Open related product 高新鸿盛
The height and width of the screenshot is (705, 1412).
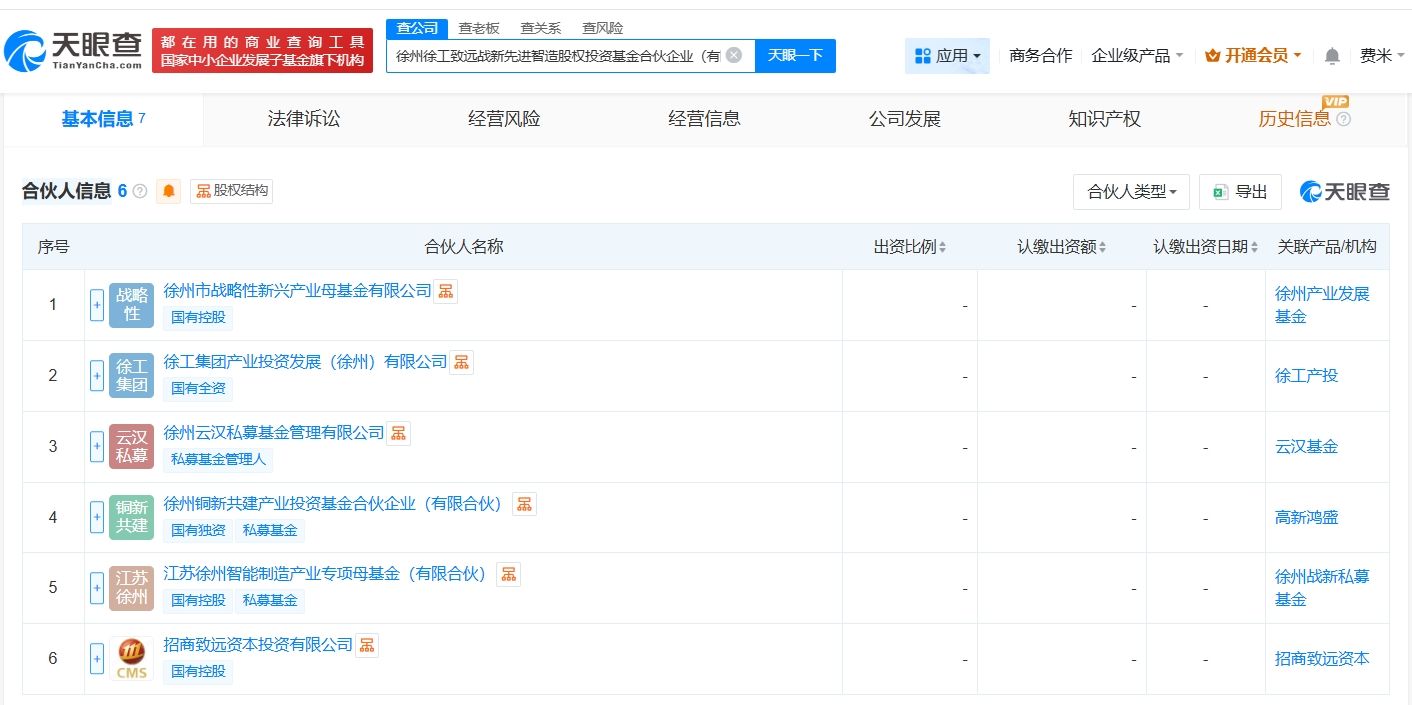(x=1306, y=517)
